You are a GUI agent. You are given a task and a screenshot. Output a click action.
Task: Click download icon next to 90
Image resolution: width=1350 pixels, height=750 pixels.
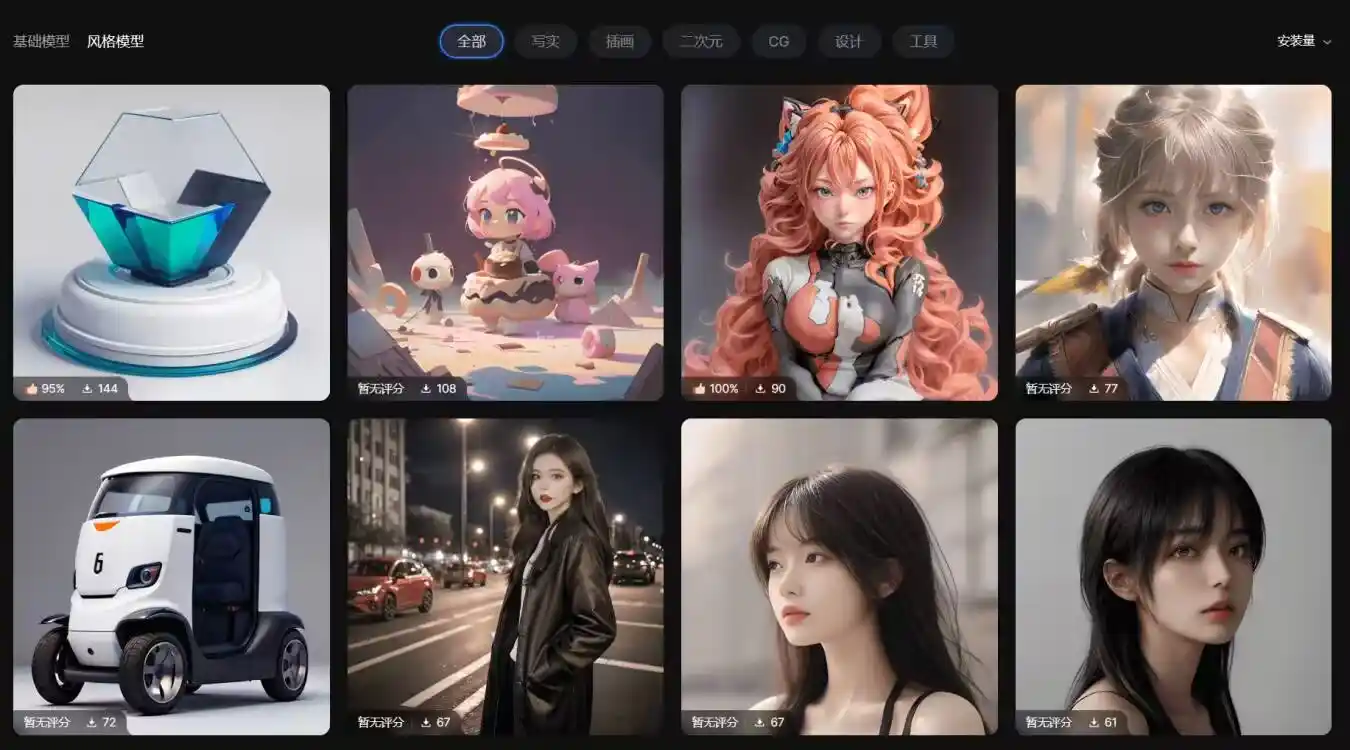point(760,388)
